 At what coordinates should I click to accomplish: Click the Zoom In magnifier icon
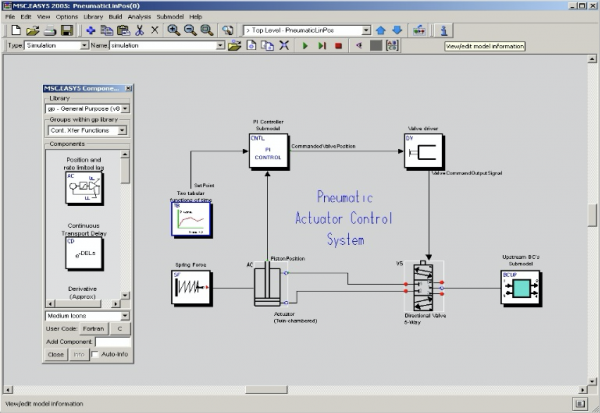pyautogui.click(x=173, y=30)
